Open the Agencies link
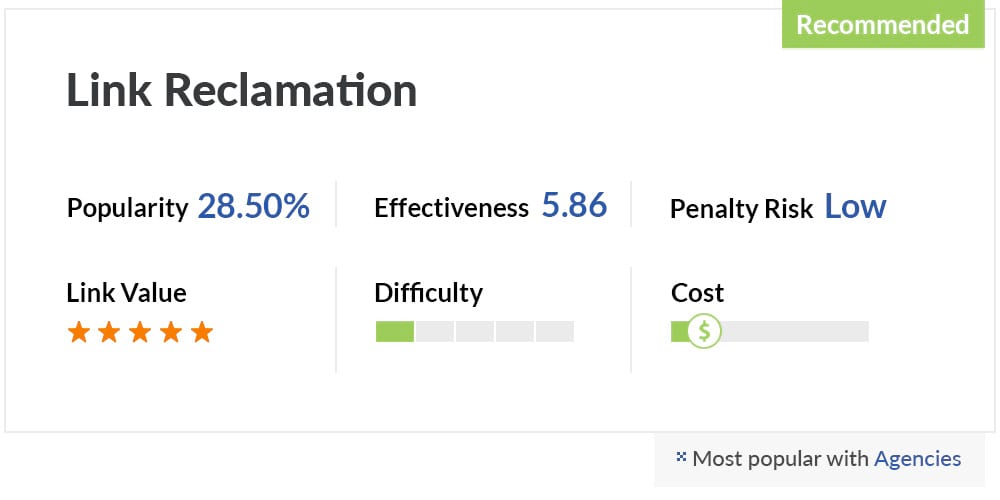This screenshot has width=1000, height=500. point(917,459)
